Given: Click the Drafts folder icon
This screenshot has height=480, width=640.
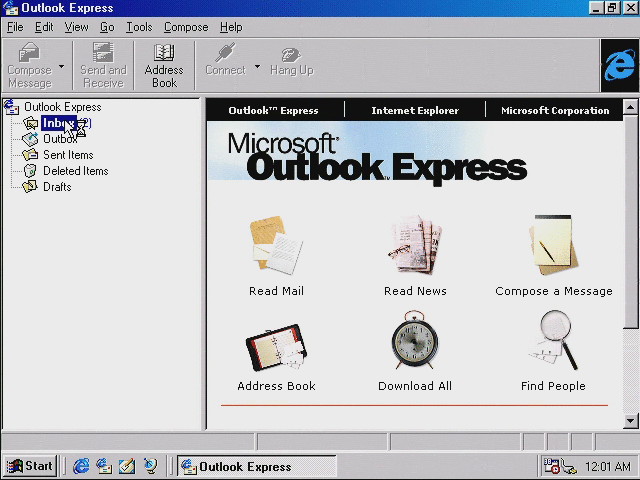Looking at the screenshot, I should [31, 187].
